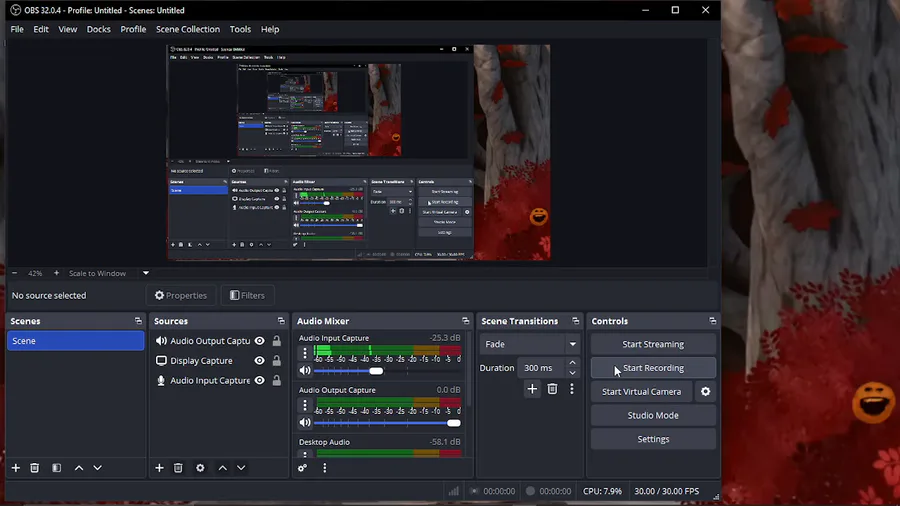Toggle lock on Audio Output Capture source

coord(277,341)
